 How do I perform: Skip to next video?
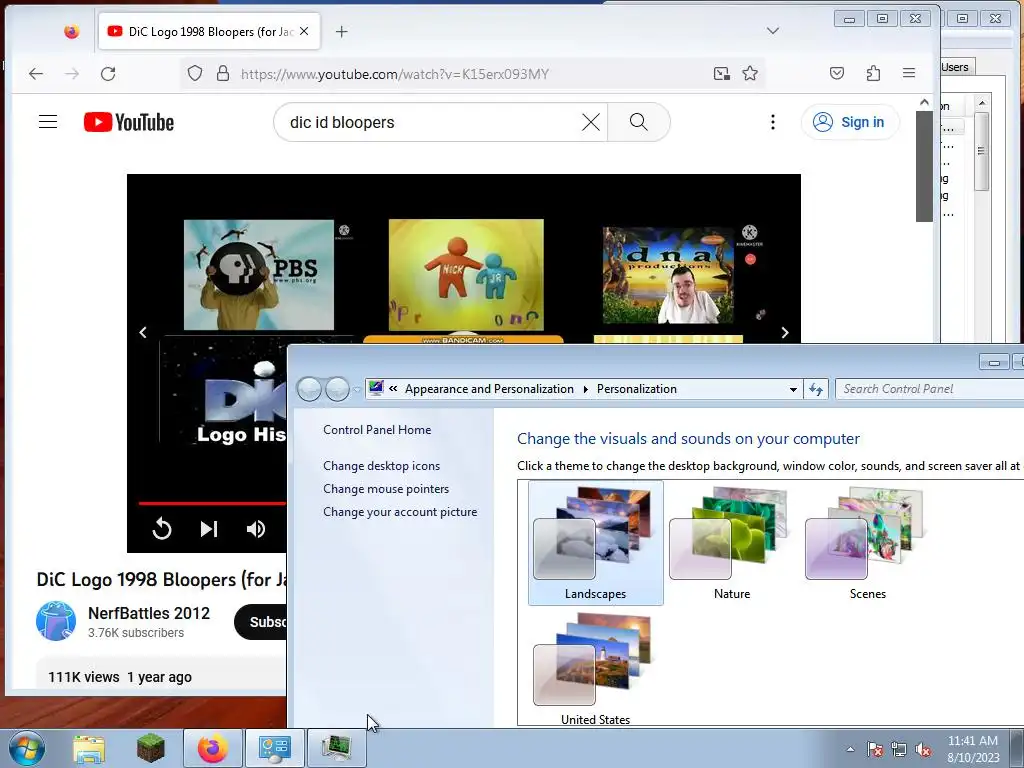[208, 529]
